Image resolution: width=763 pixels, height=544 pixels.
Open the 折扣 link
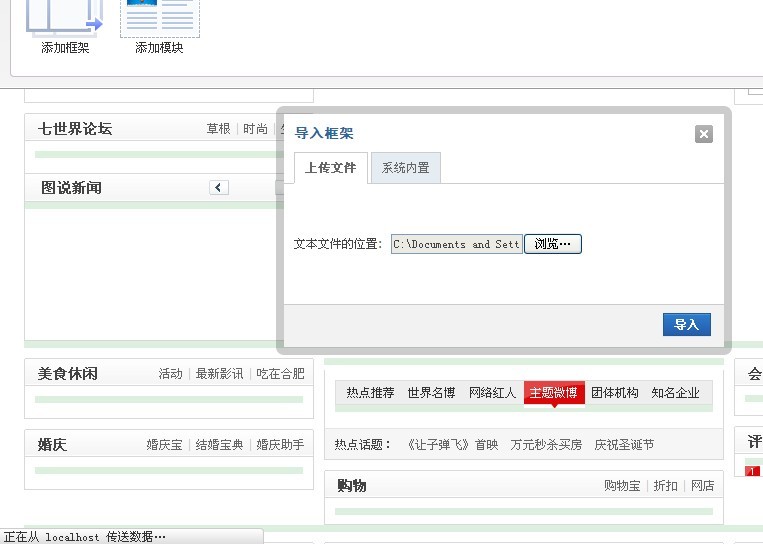[x=666, y=486]
